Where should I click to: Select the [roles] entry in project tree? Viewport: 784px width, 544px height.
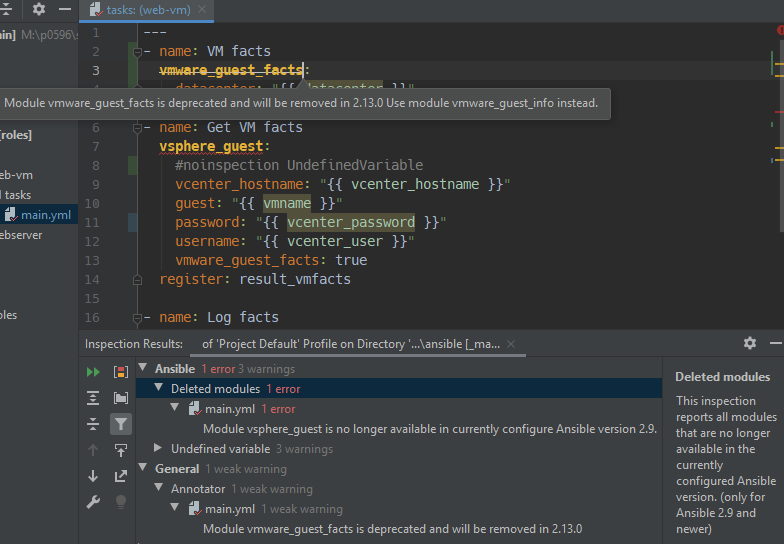pyautogui.click(x=16, y=135)
